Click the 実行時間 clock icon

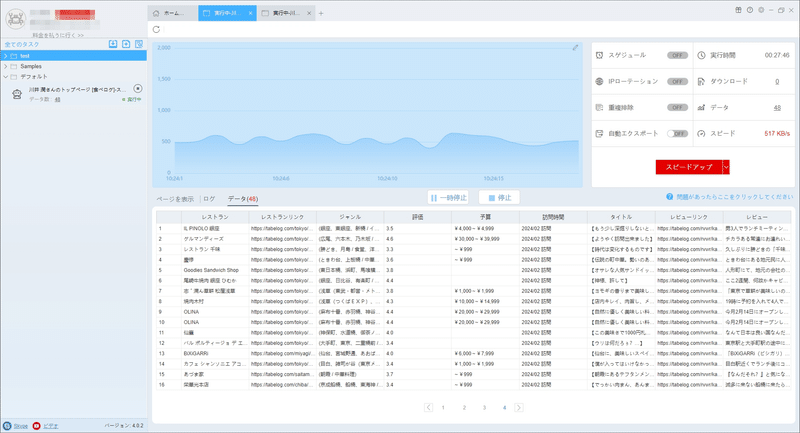click(702, 55)
